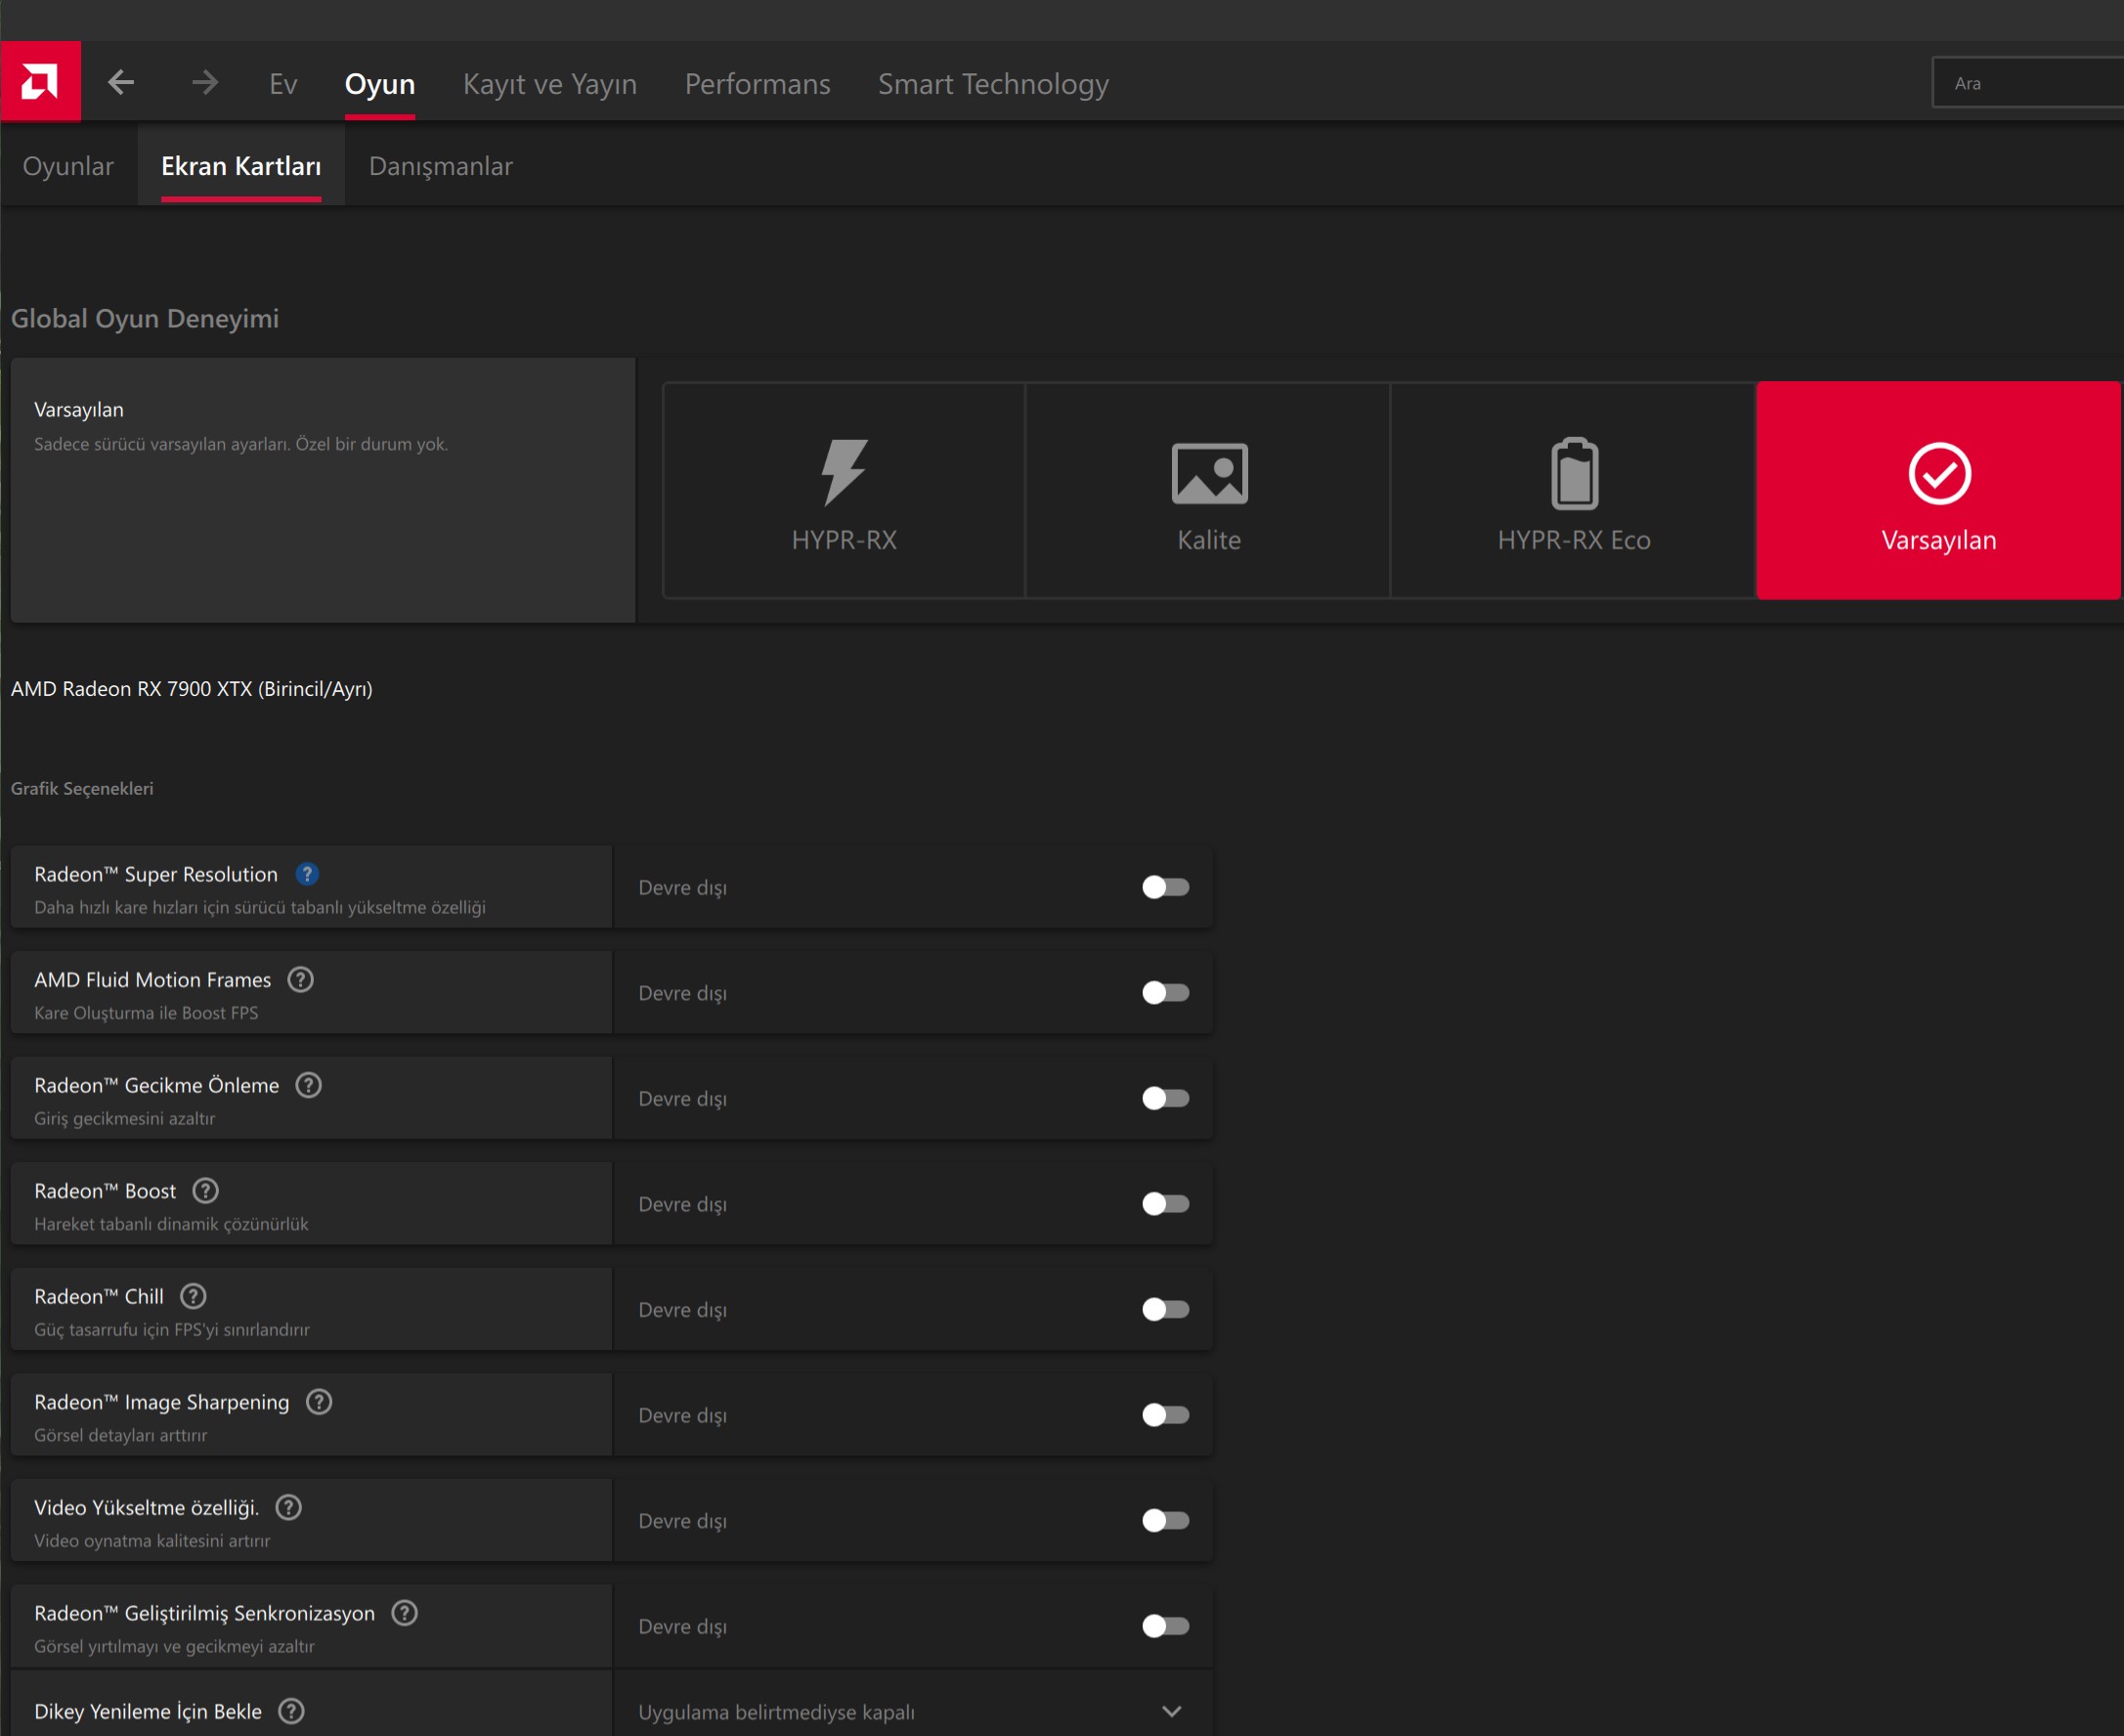Open help for Video Yükseltme özelliği
Image resolution: width=2124 pixels, height=1736 pixels.
click(289, 1507)
